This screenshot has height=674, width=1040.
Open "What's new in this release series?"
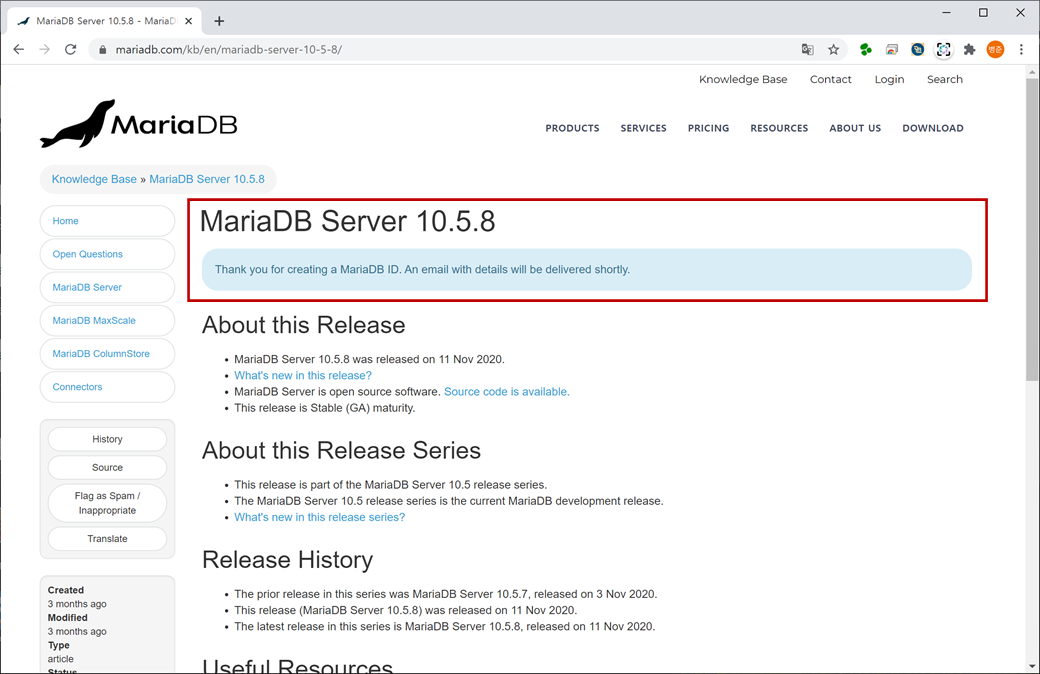pyautogui.click(x=320, y=517)
